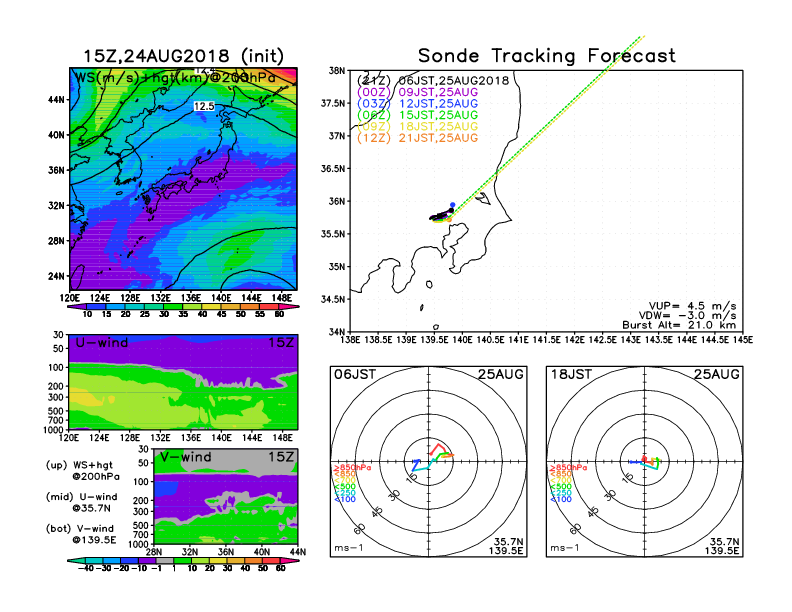Screen dimensions: 792x612
Task: Select the purple (00Z) 09JST,25AUG legend entry
Action: coord(417,92)
